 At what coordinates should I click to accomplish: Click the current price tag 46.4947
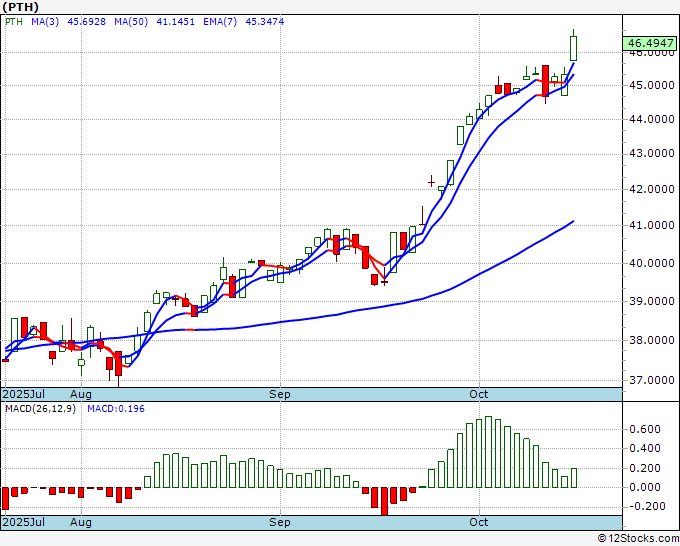click(651, 43)
